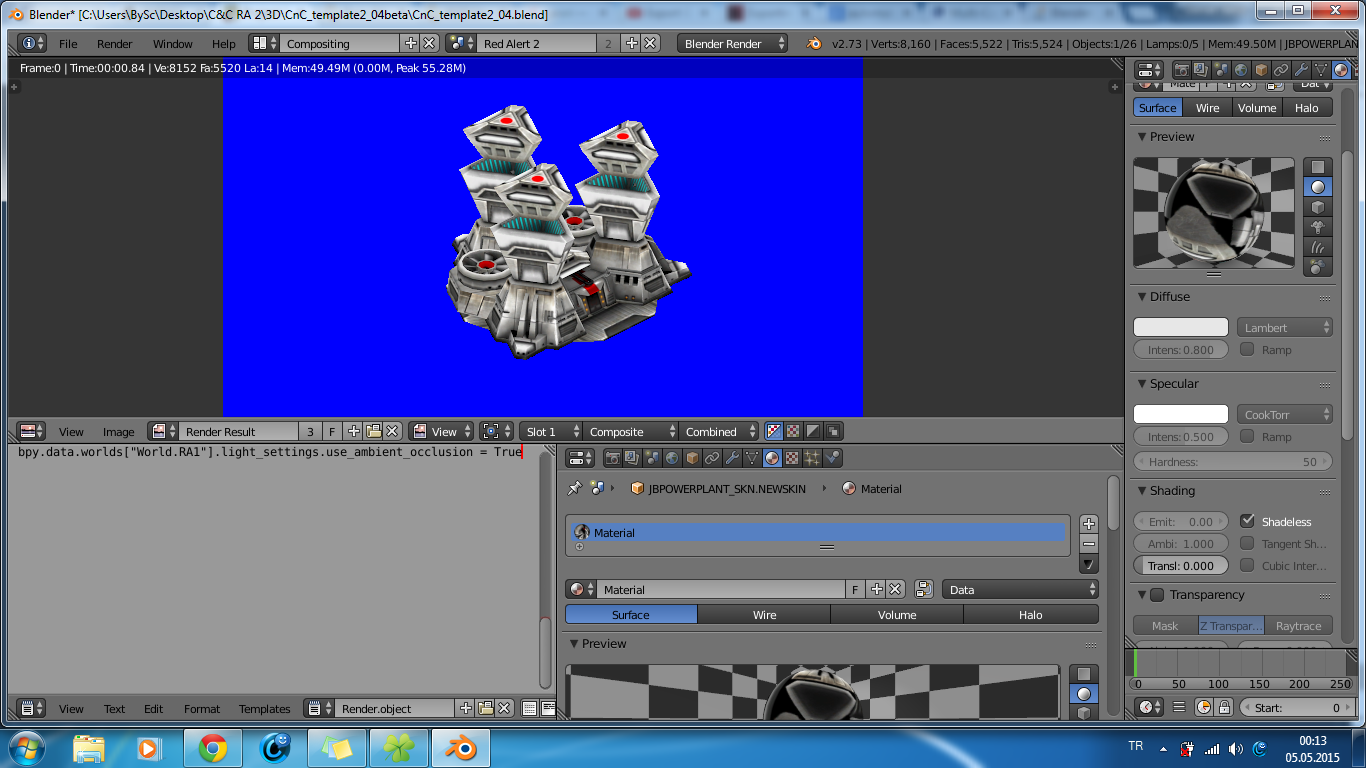Open the Composite layer dropdown
The height and width of the screenshot is (768, 1366).
point(631,432)
